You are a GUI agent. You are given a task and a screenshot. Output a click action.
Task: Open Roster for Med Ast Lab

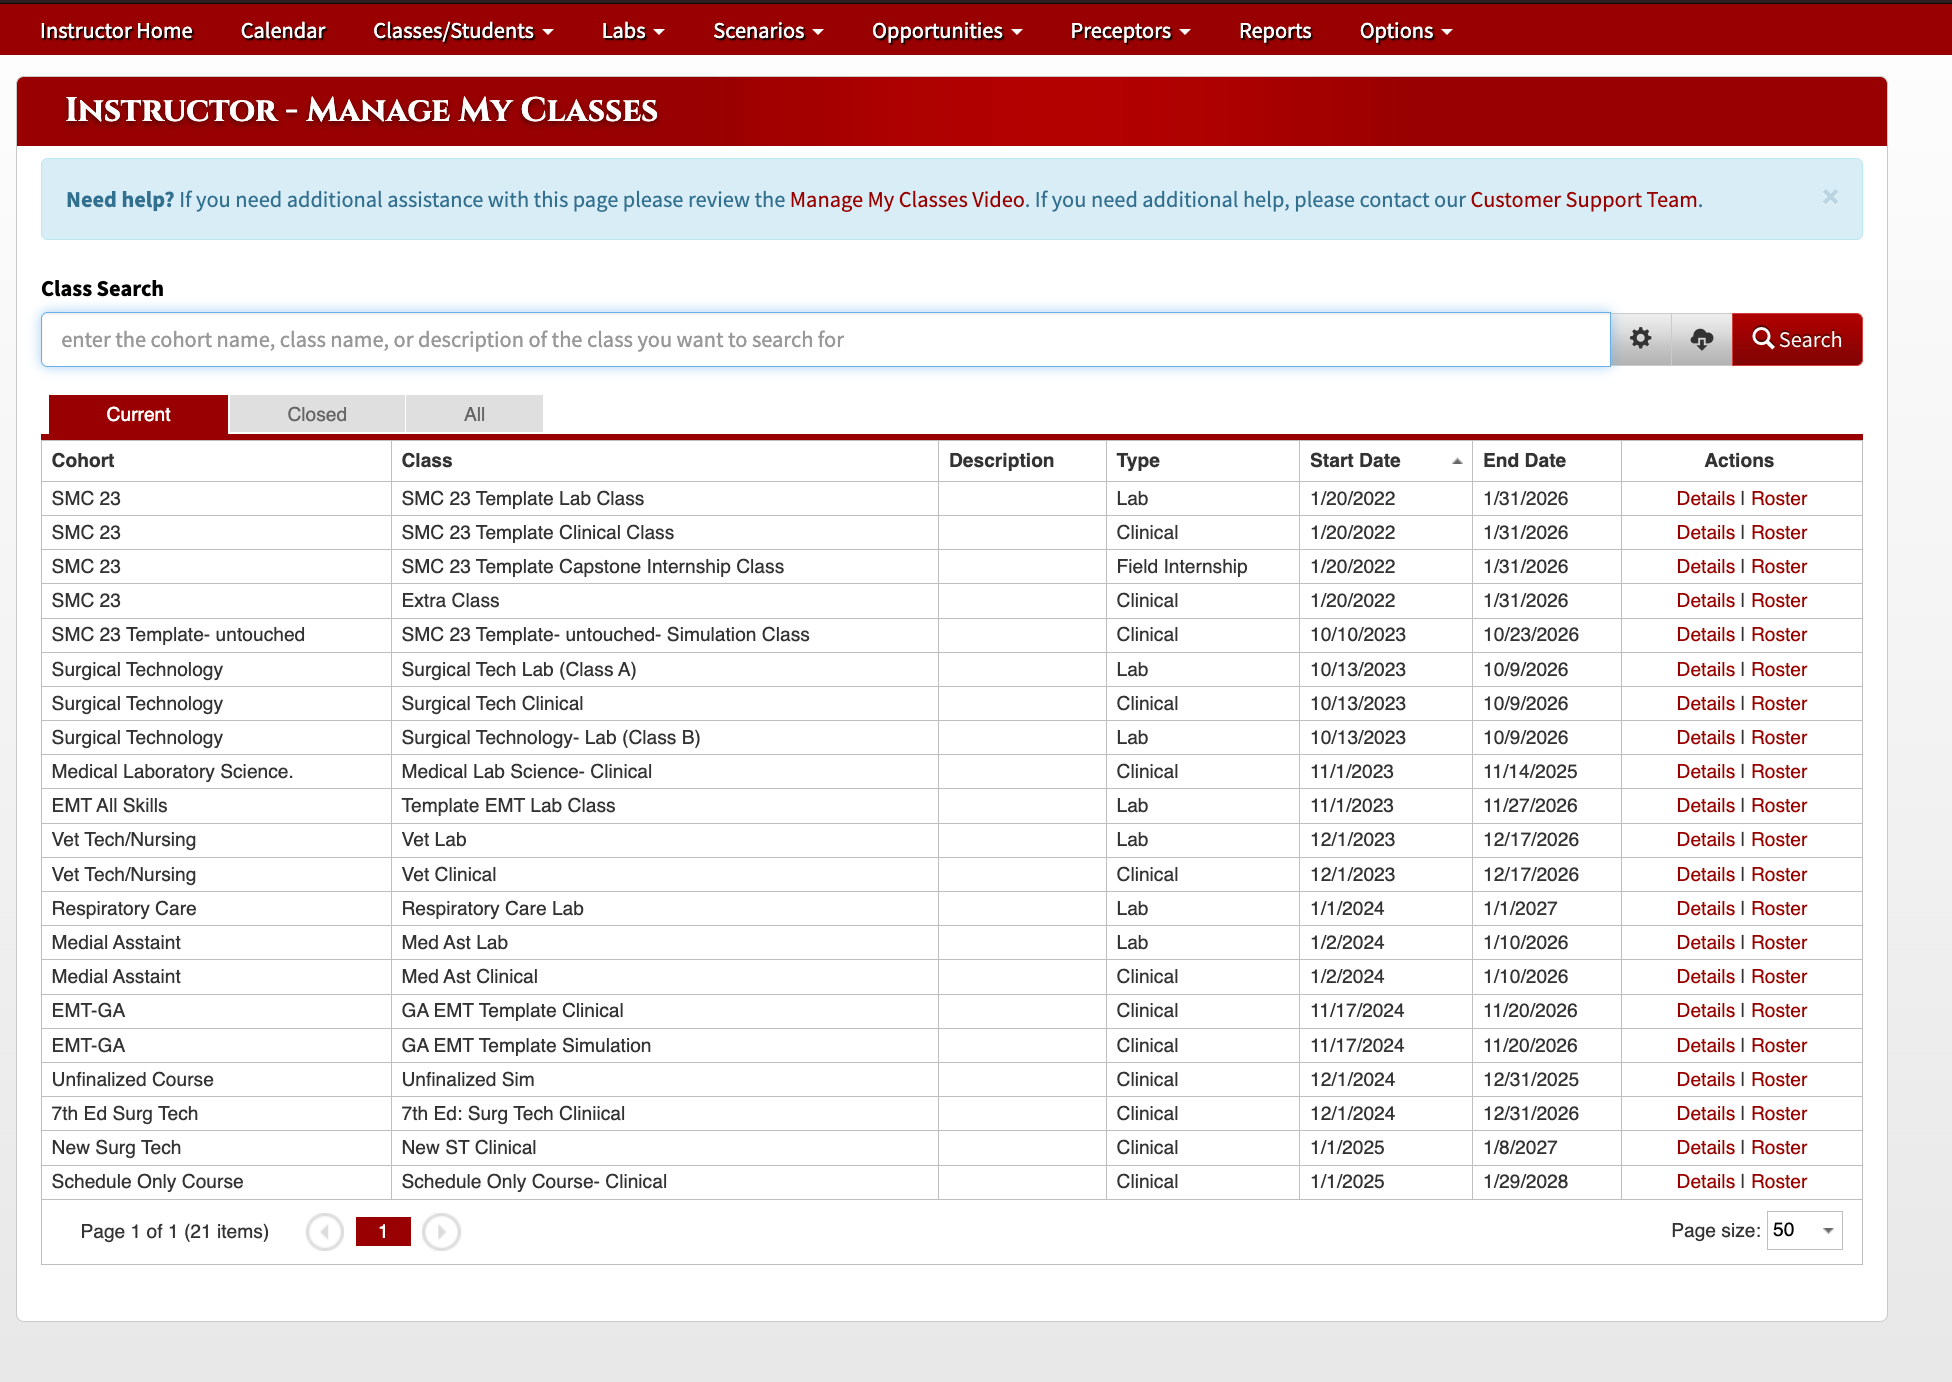[x=1779, y=942]
